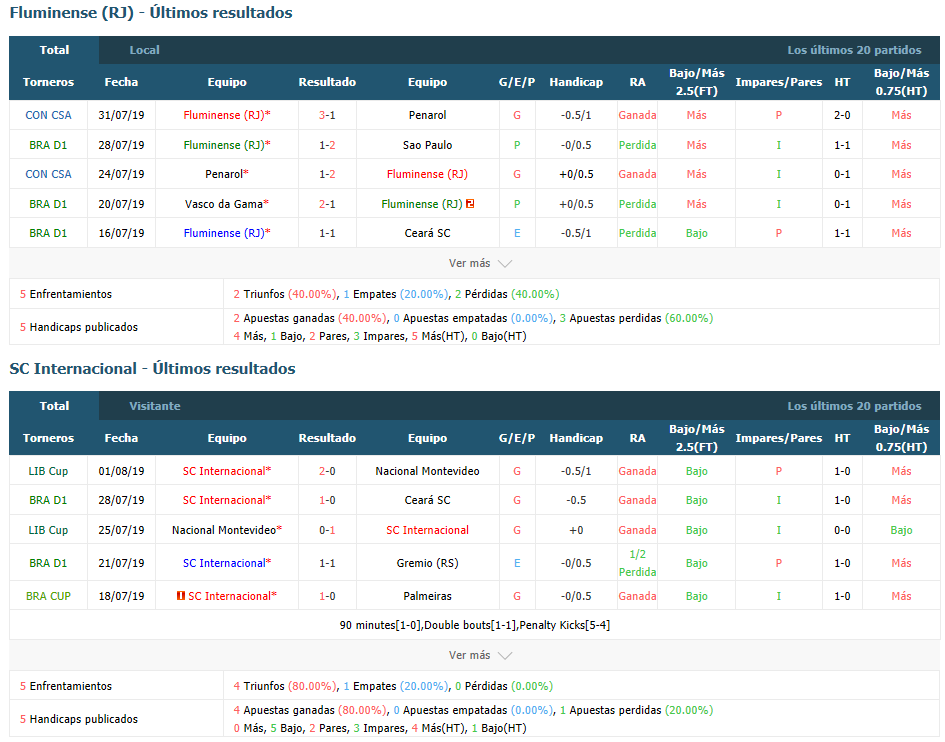Click the 2-0 half-time score in the Penarol 31/07/19 row
Viewport: 945px width, 742px height.
[x=842, y=115]
